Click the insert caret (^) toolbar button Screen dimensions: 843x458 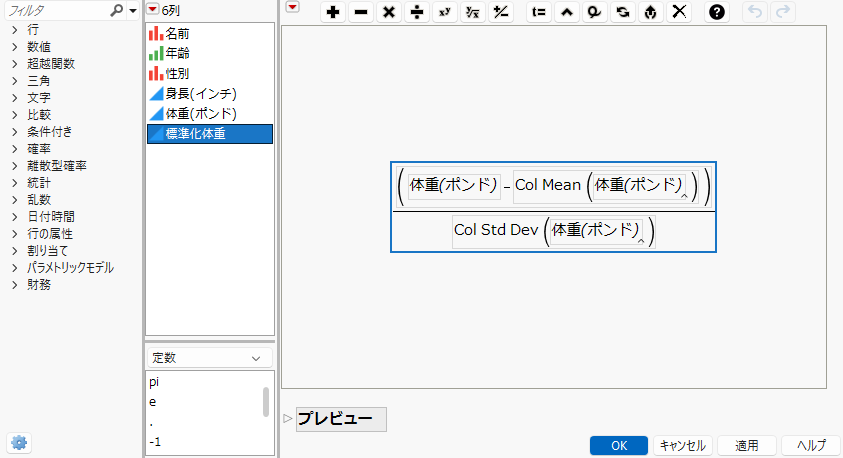(x=567, y=12)
